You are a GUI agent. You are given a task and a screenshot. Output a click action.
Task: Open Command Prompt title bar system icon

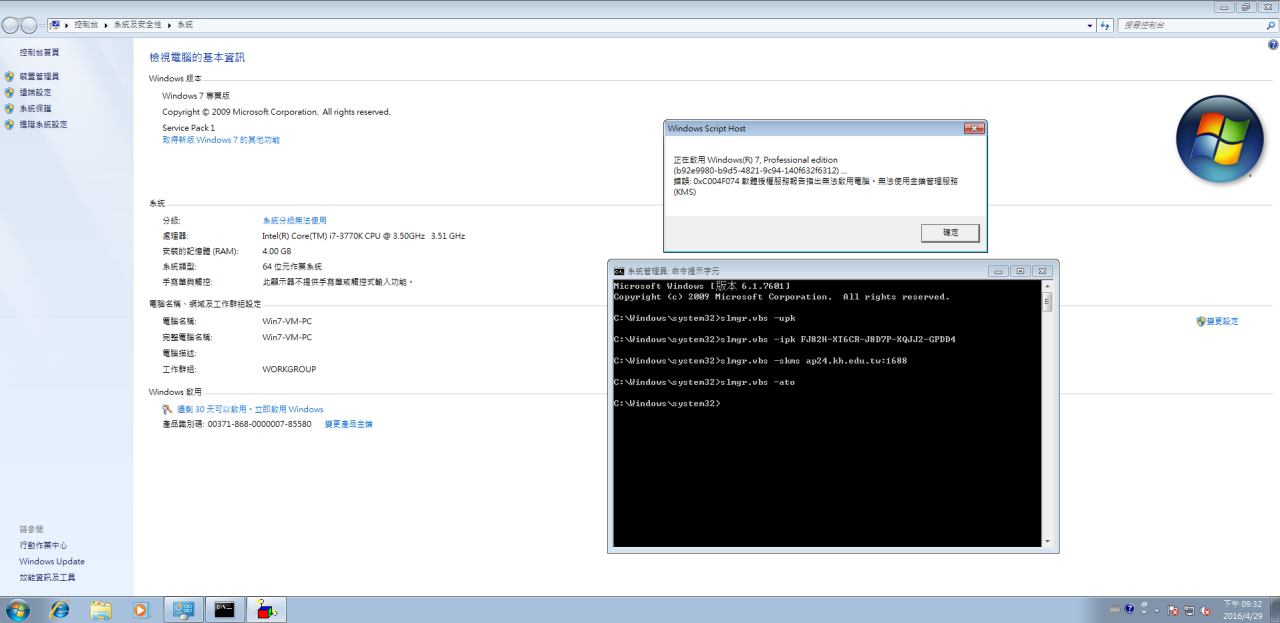point(619,271)
